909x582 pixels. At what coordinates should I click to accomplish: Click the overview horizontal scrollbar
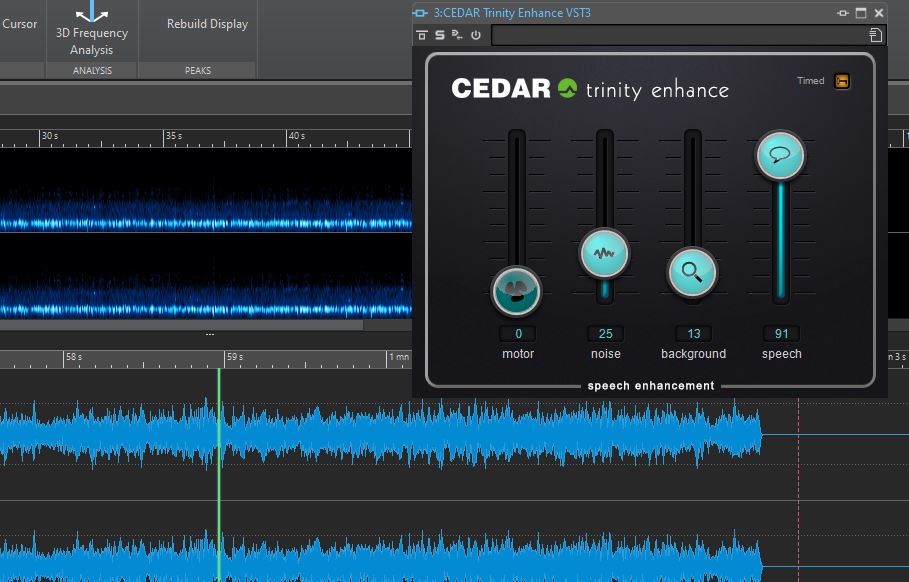pyautogui.click(x=181, y=325)
